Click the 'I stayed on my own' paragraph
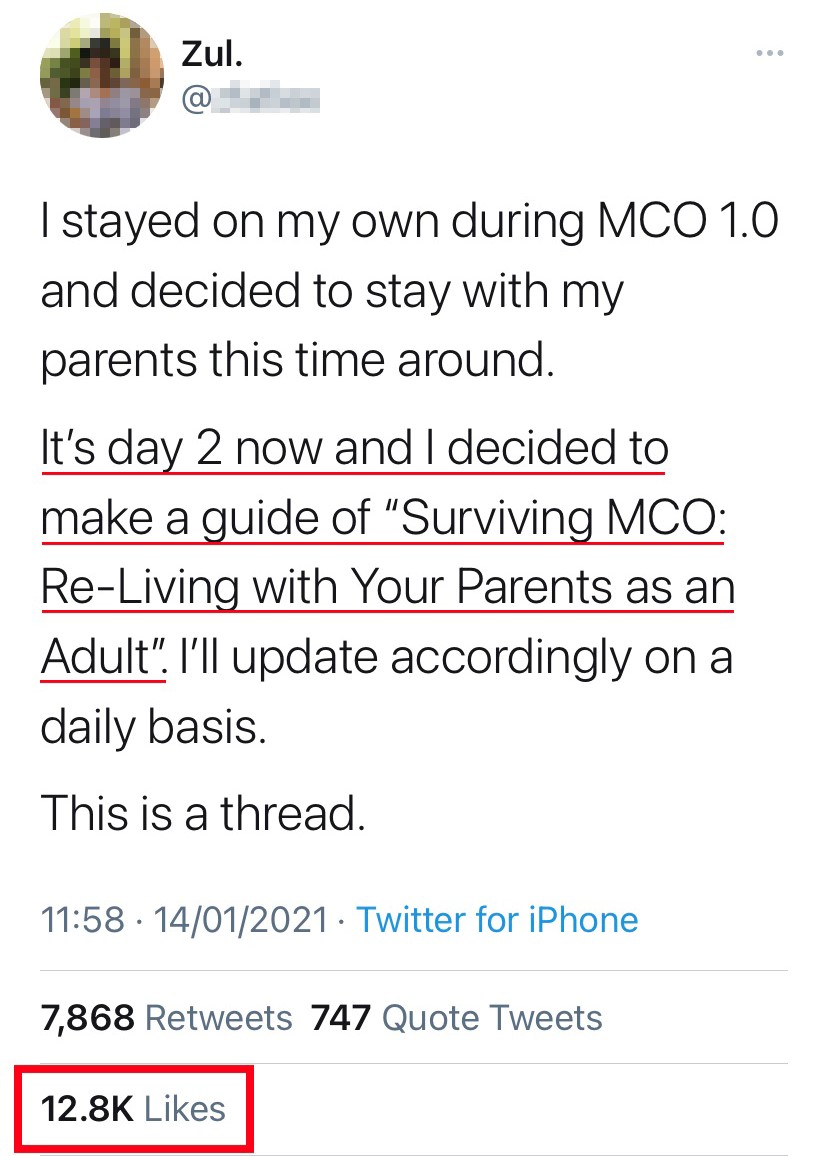Image resolution: width=828 pixels, height=1156 pixels. click(x=300, y=221)
